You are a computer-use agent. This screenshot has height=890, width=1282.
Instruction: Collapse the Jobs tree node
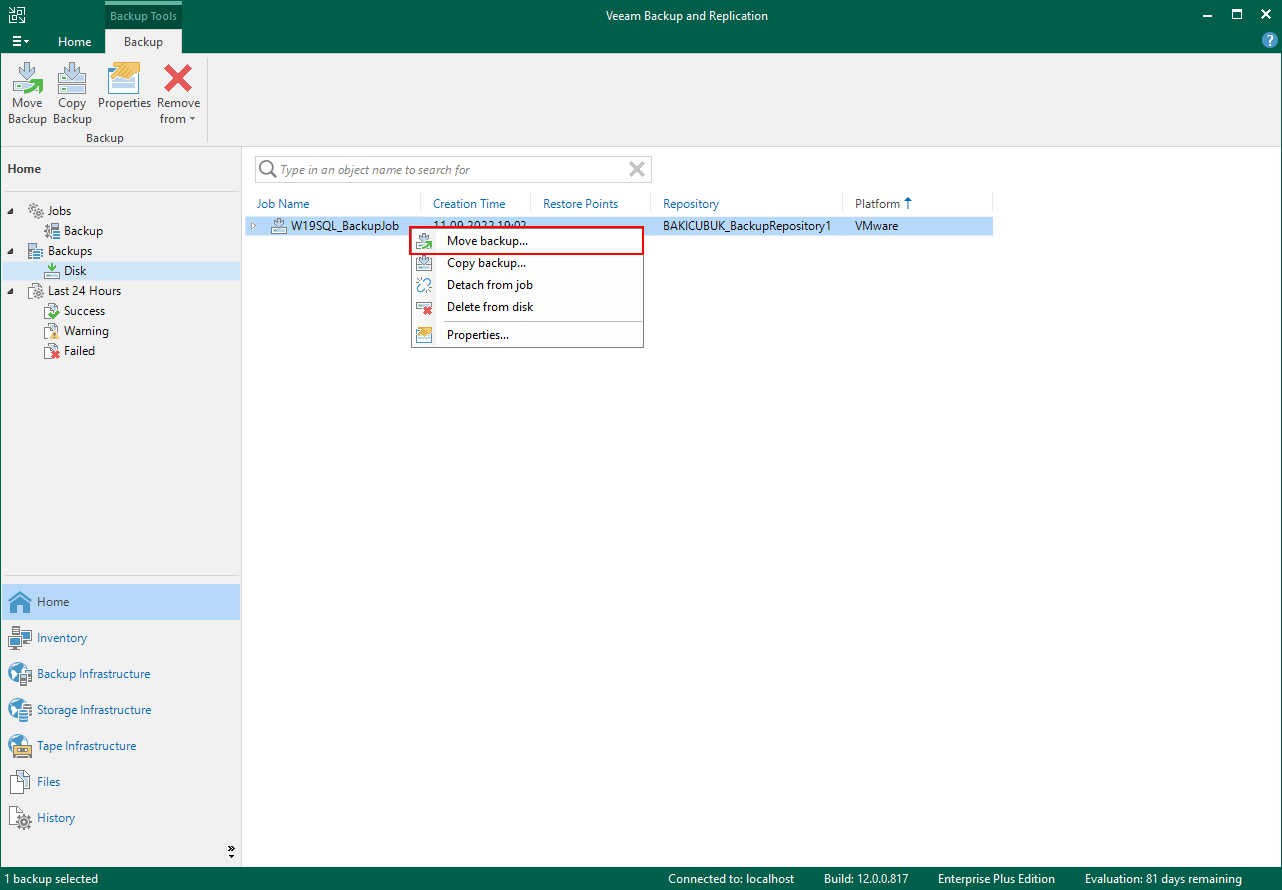point(11,211)
